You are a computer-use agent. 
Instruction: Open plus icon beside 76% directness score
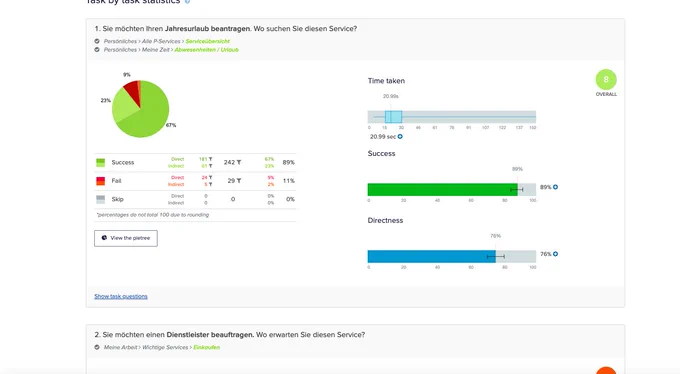[556, 254]
